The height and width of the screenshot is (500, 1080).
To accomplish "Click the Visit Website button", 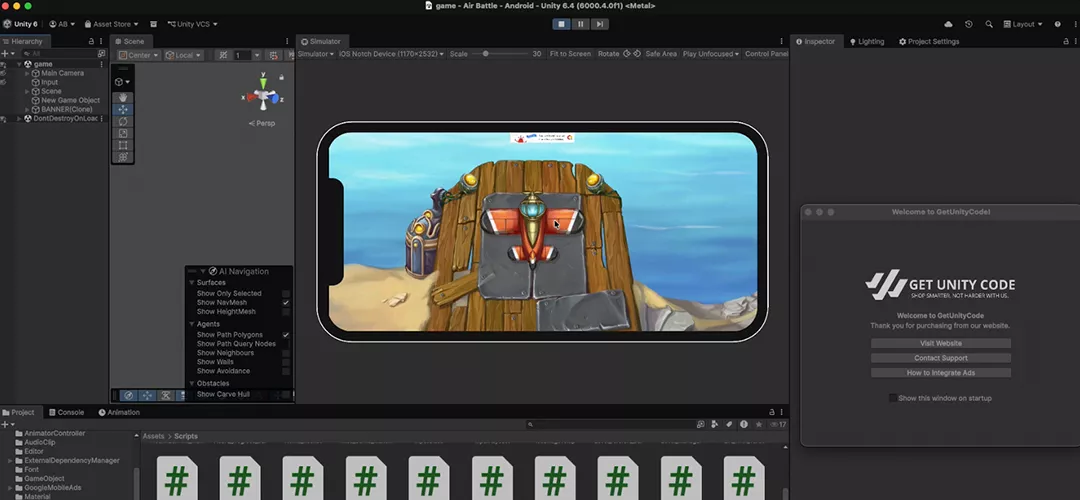I will 940,343.
